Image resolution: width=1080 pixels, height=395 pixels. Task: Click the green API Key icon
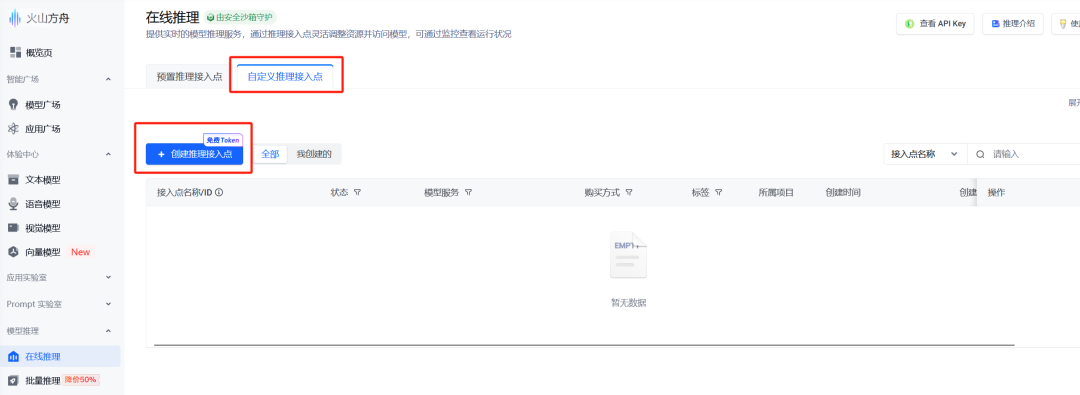(x=909, y=23)
